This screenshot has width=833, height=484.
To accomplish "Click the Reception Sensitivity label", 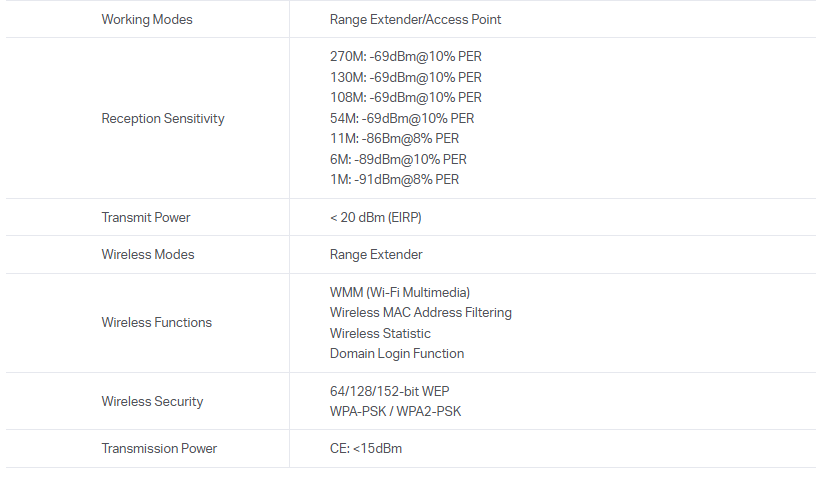I will [163, 119].
